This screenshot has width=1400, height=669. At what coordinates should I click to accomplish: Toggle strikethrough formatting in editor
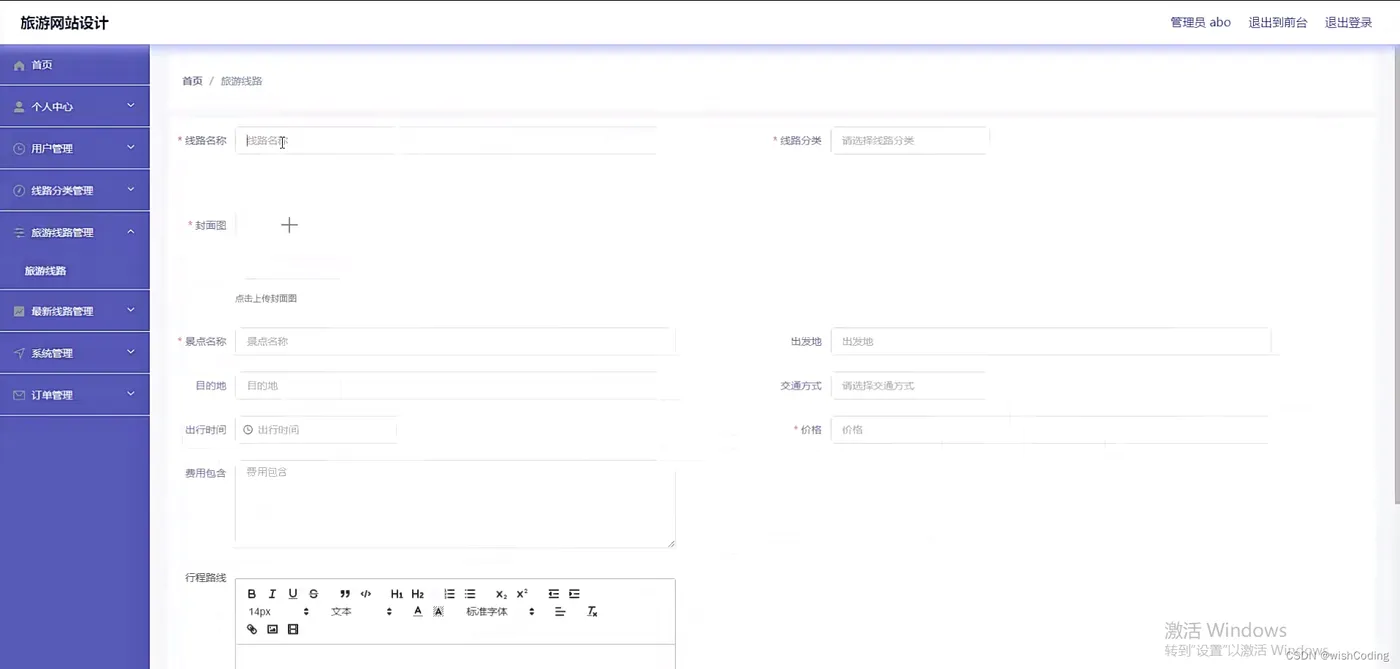click(x=314, y=594)
